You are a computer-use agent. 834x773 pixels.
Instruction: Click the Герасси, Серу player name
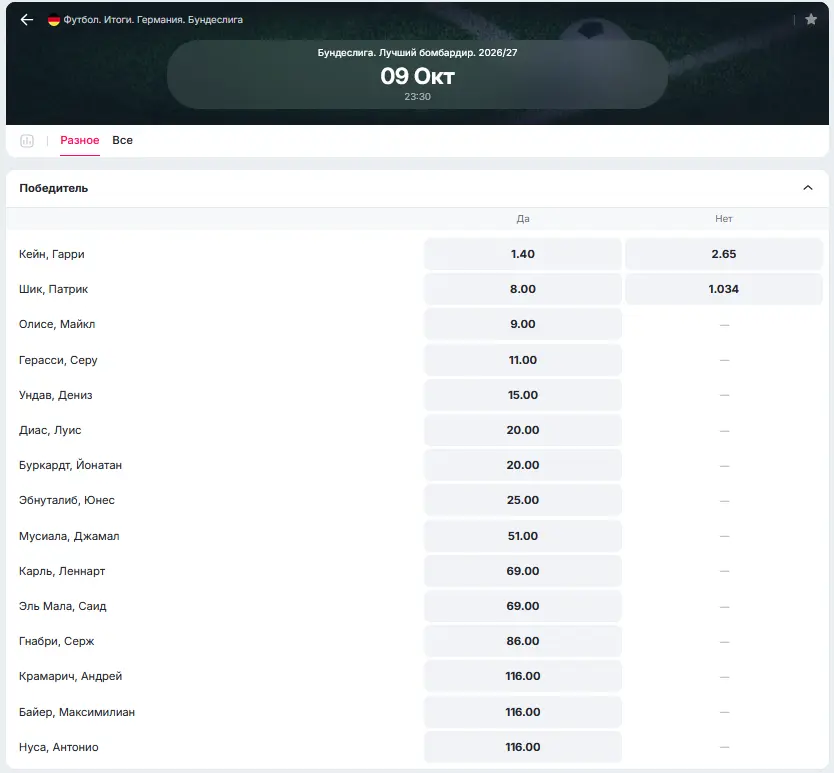[x=58, y=360]
